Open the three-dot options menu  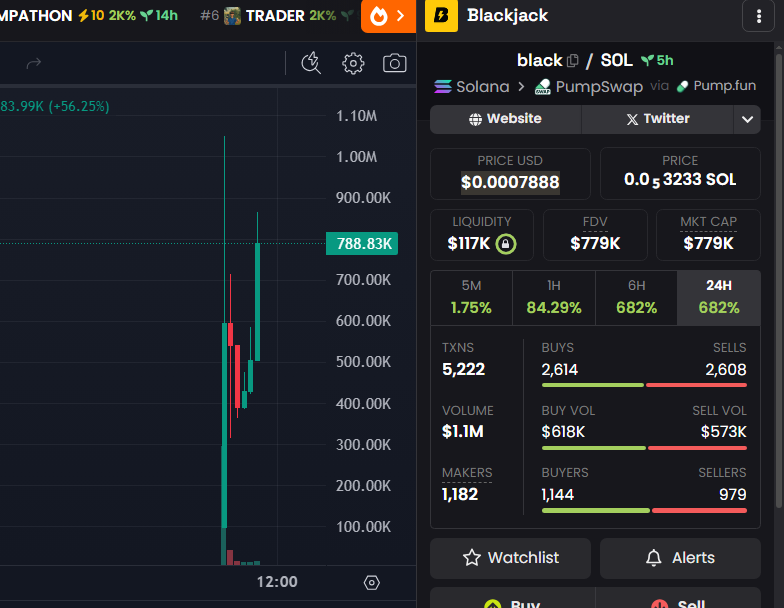pyautogui.click(x=758, y=16)
